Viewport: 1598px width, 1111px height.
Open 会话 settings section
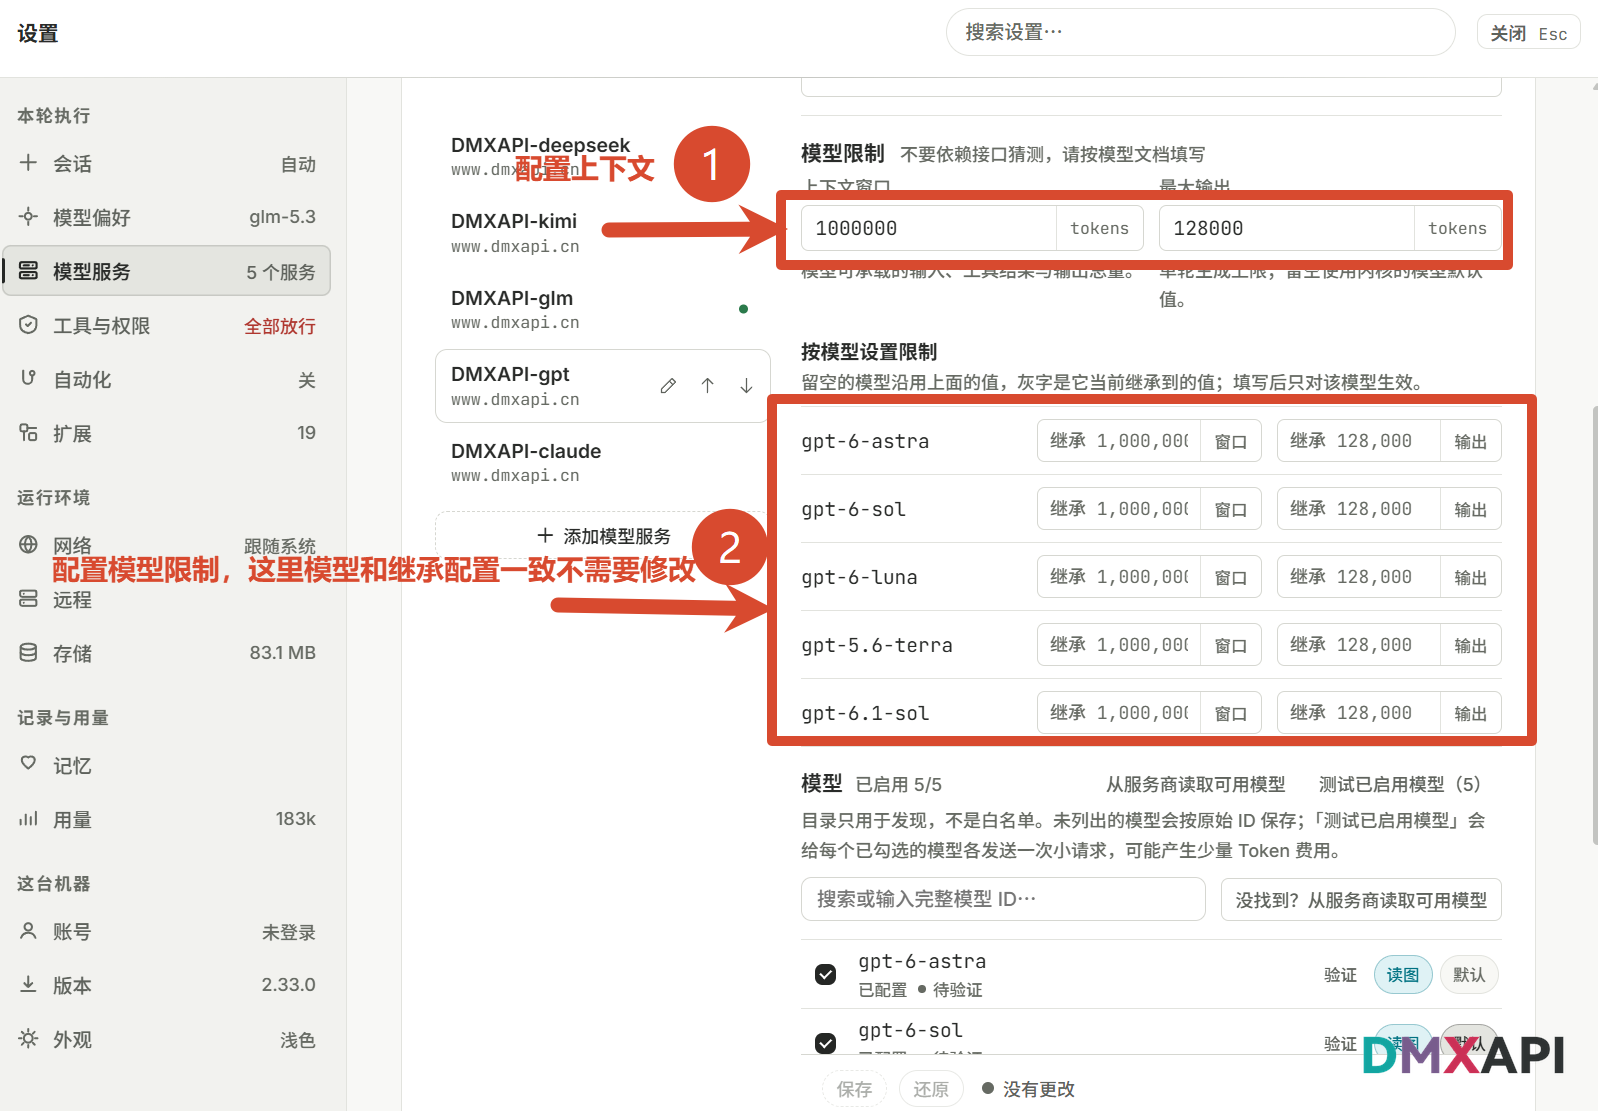coord(167,163)
